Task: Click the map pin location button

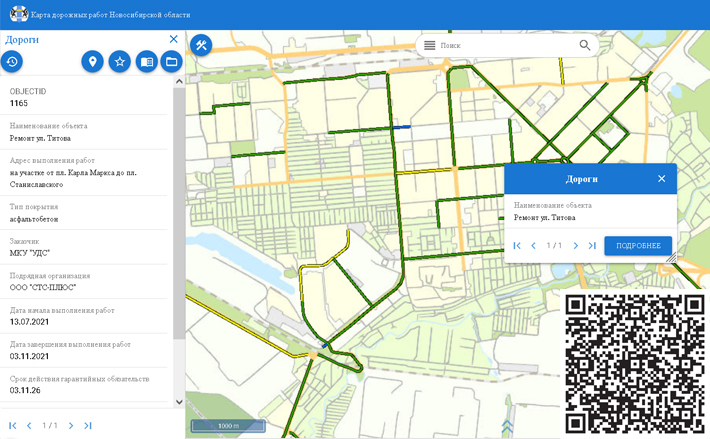Action: 92,62
